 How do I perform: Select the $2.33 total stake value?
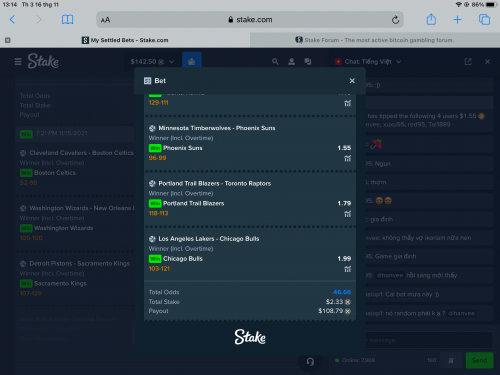pyautogui.click(x=334, y=302)
